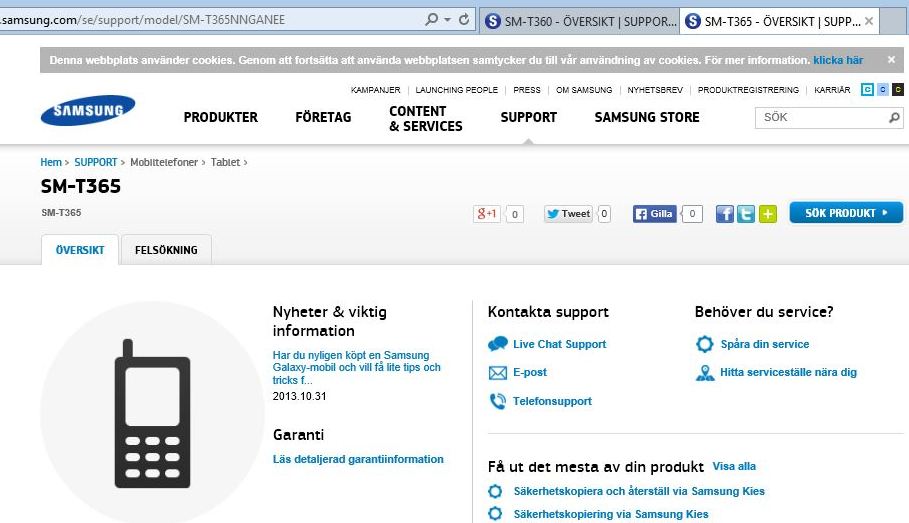Click the search magnifier in address bar
Viewport: 909px width, 523px height.
coord(431,19)
